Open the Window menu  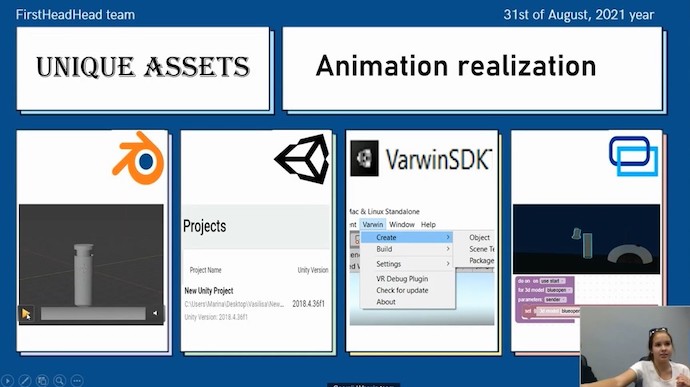point(402,225)
